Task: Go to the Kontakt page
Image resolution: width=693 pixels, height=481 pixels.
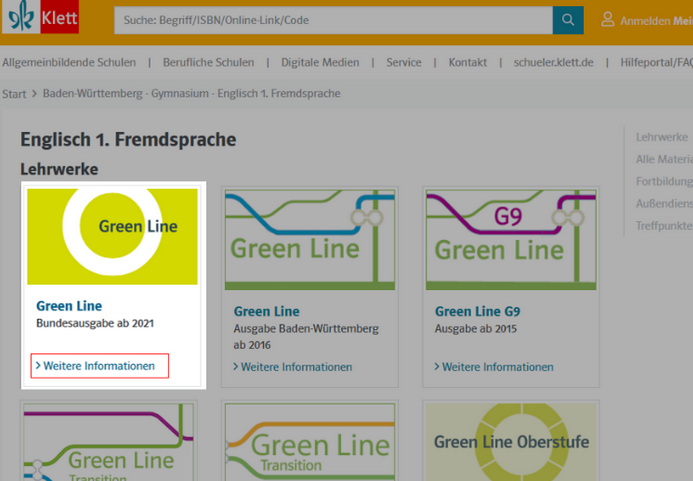Action: point(468,62)
